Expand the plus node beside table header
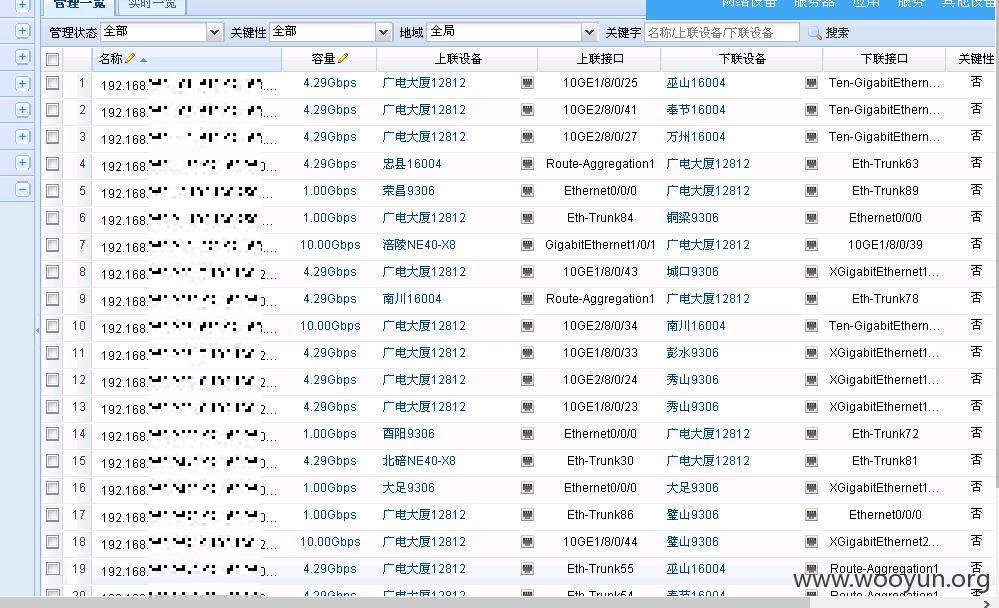 tap(22, 57)
